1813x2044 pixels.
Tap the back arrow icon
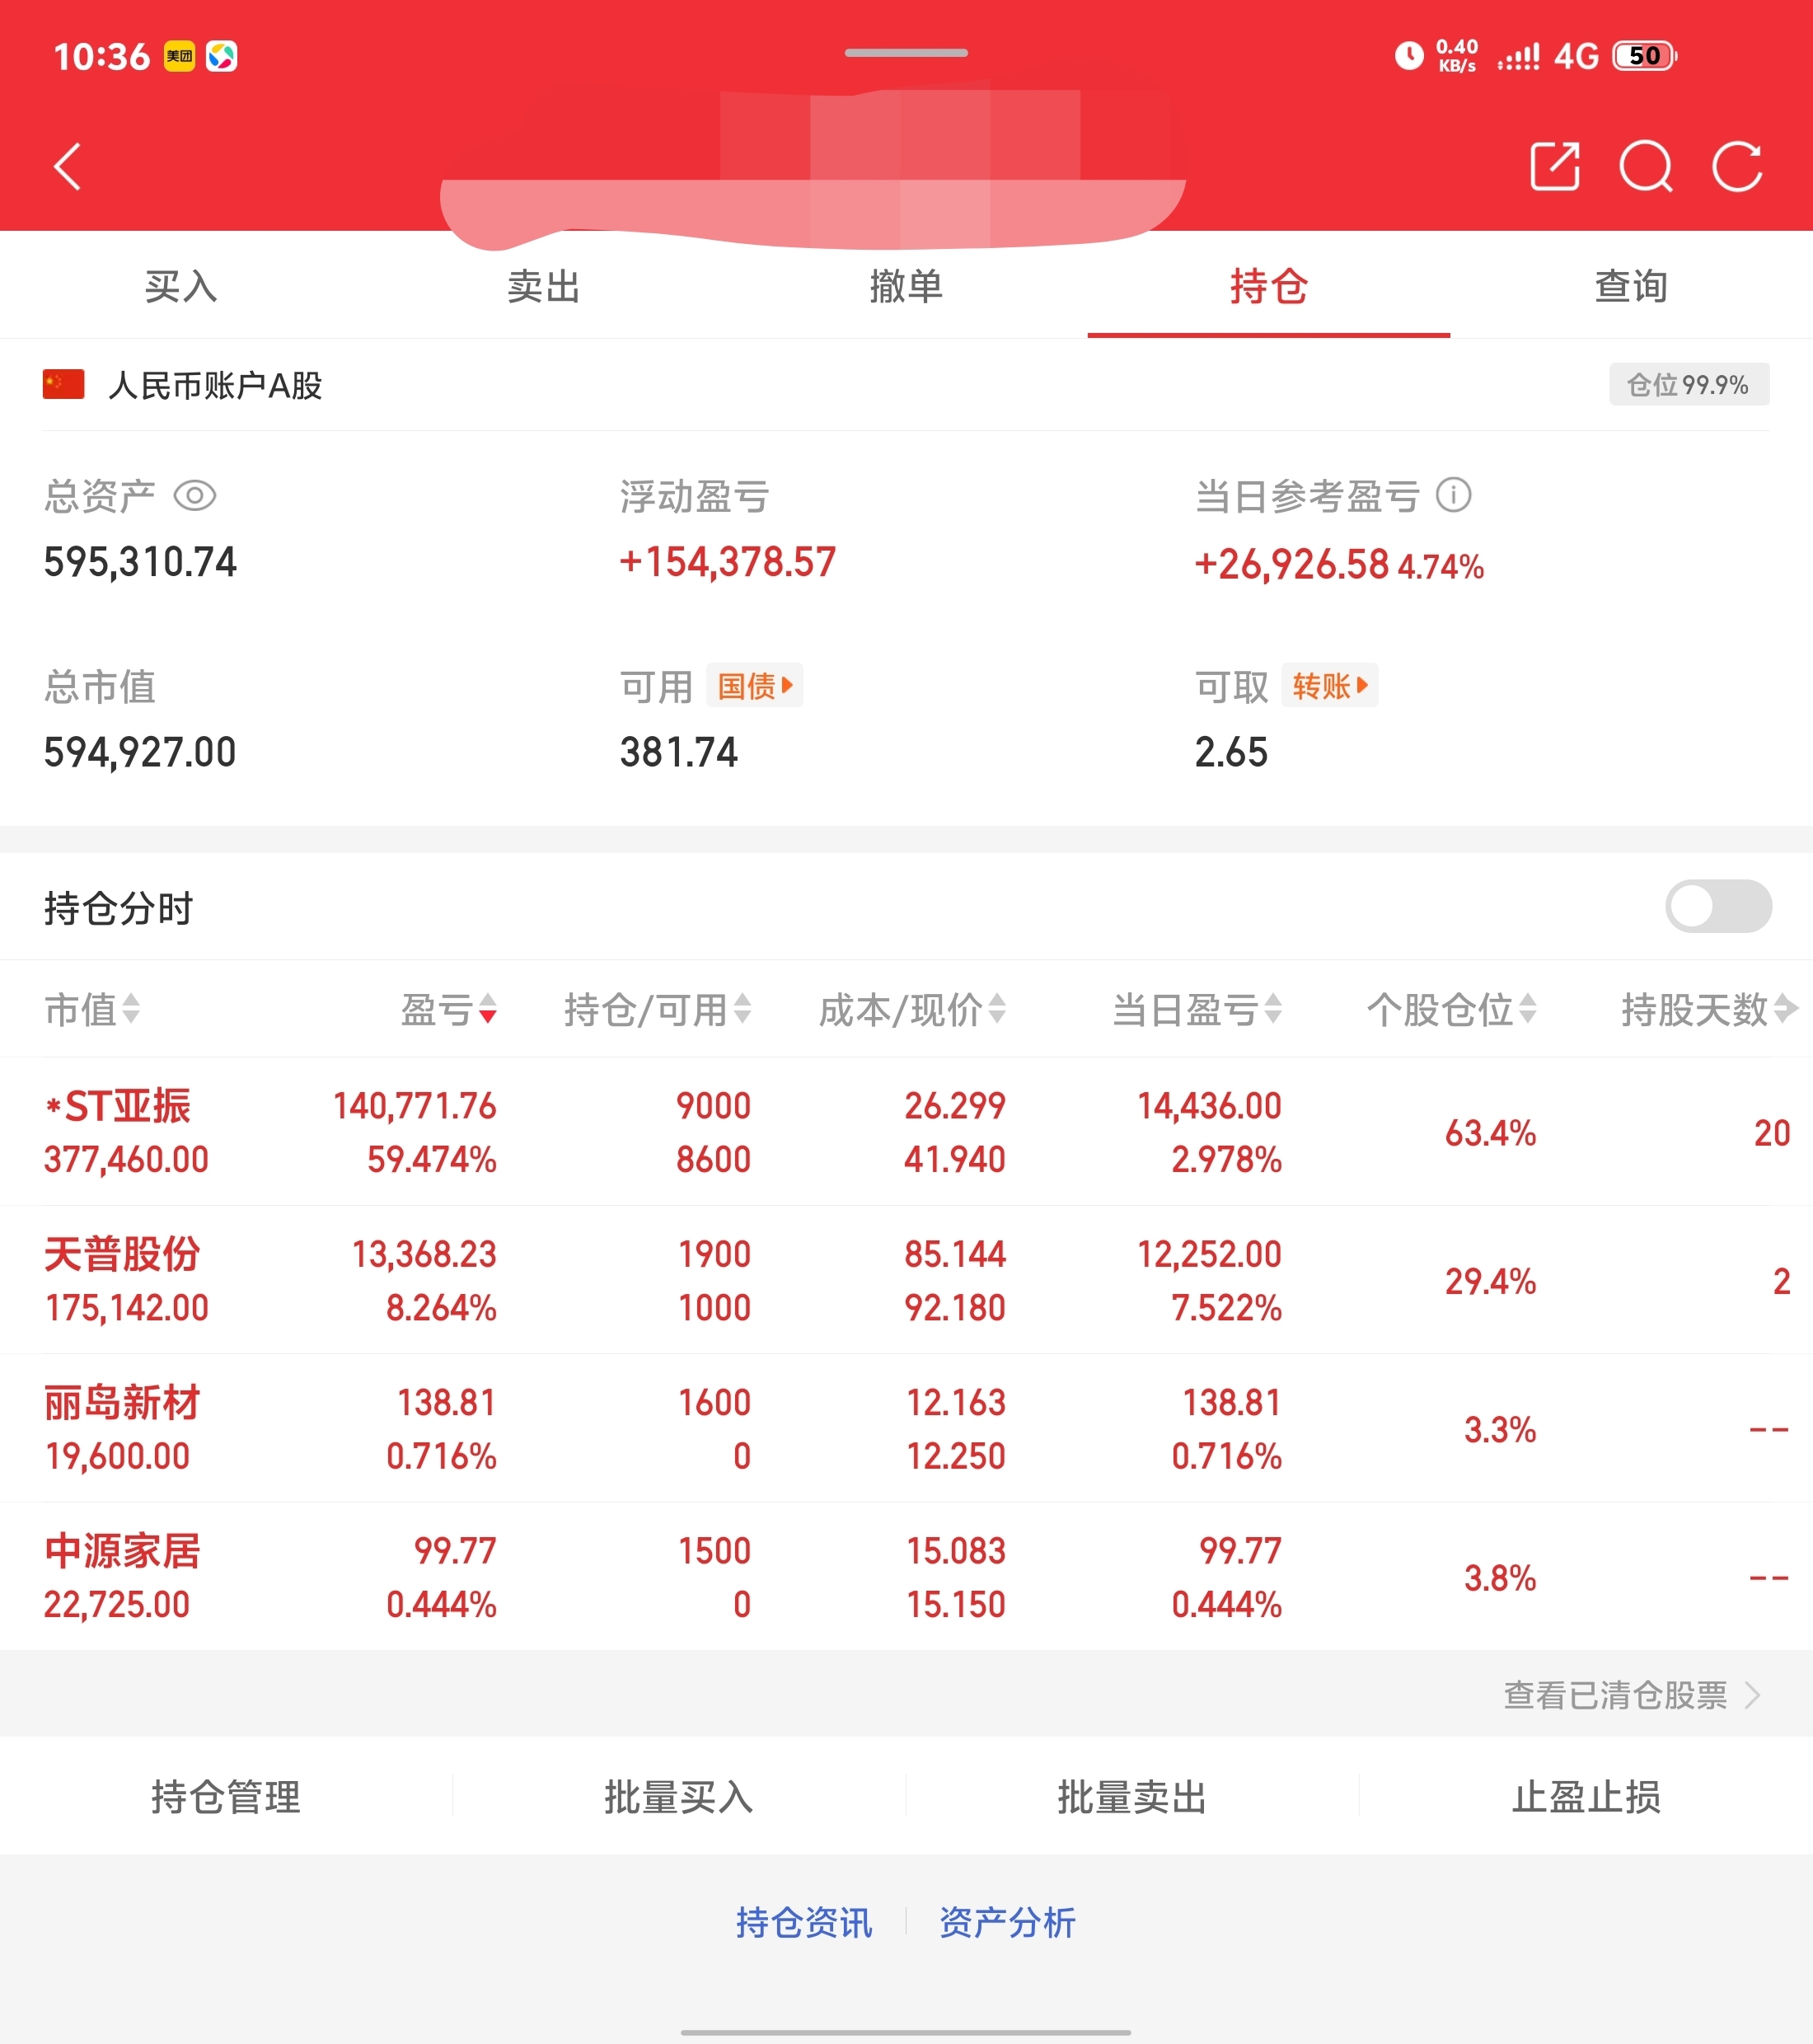(67, 166)
